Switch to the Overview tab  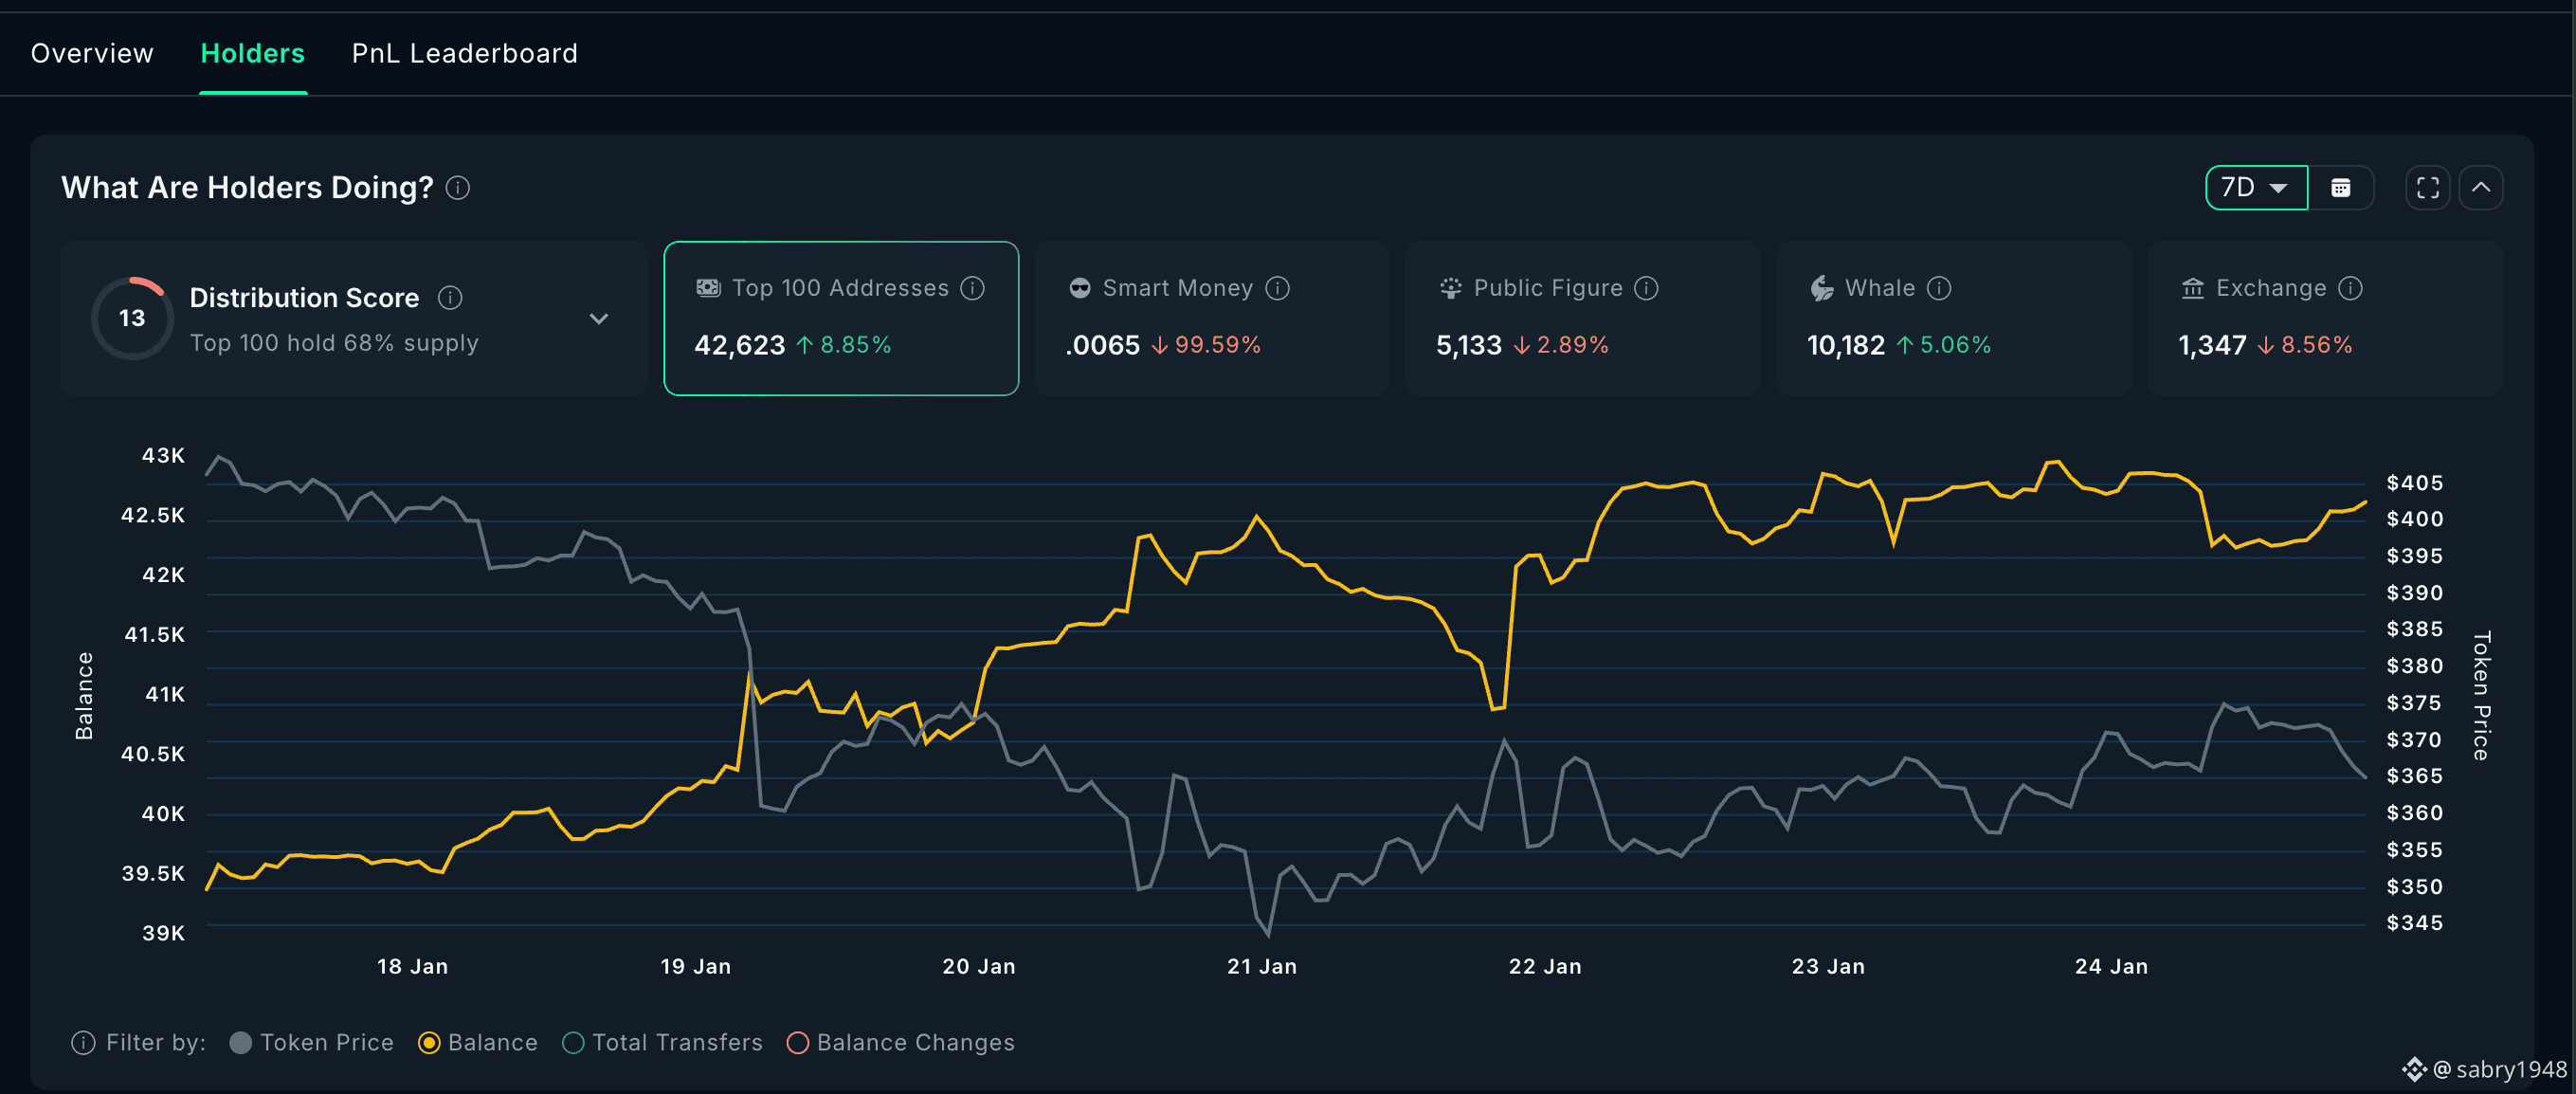(x=92, y=53)
